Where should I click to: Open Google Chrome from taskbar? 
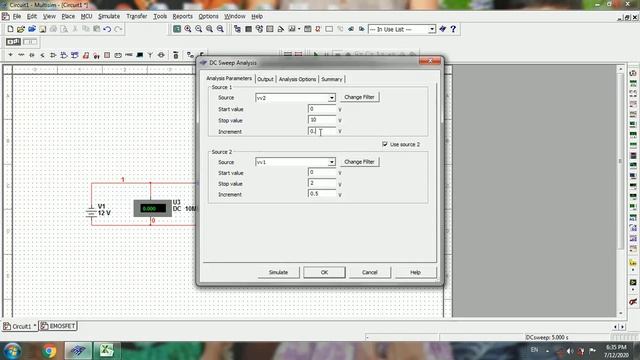click(50, 351)
